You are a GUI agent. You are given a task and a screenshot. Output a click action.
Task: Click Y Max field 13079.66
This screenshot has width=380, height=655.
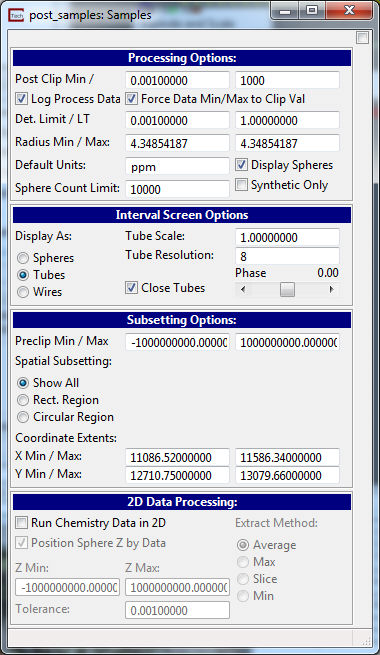[287, 475]
